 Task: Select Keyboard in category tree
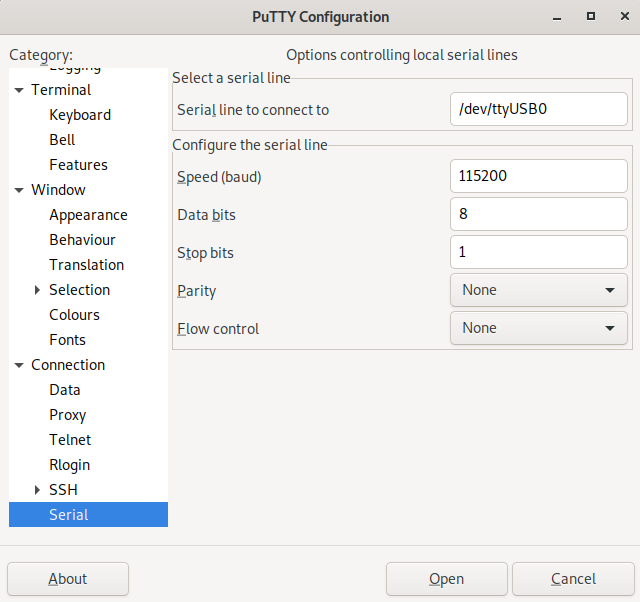point(80,115)
